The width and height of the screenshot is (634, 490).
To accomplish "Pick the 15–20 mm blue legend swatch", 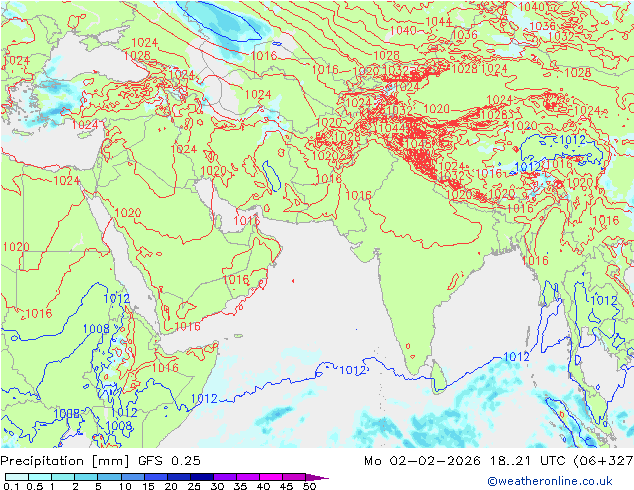I will point(156,477).
